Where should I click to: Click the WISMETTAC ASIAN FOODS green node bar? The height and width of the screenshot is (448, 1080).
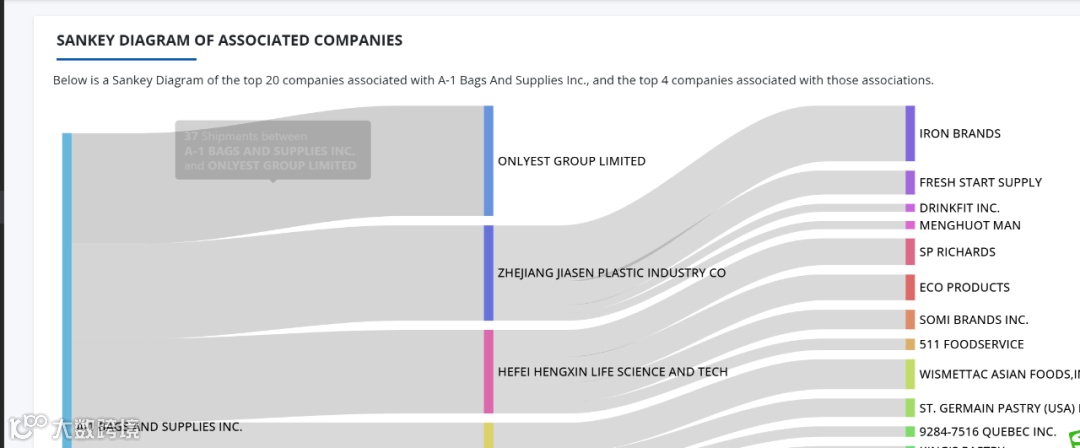pyautogui.click(x=910, y=374)
